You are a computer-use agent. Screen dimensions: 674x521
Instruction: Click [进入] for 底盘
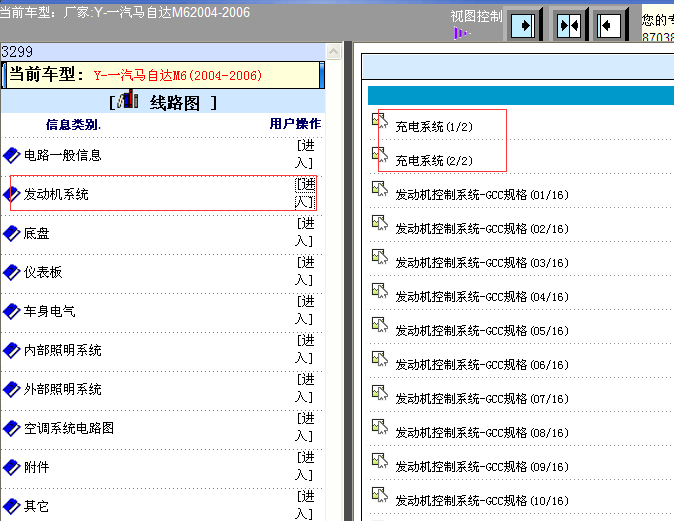coord(305,232)
